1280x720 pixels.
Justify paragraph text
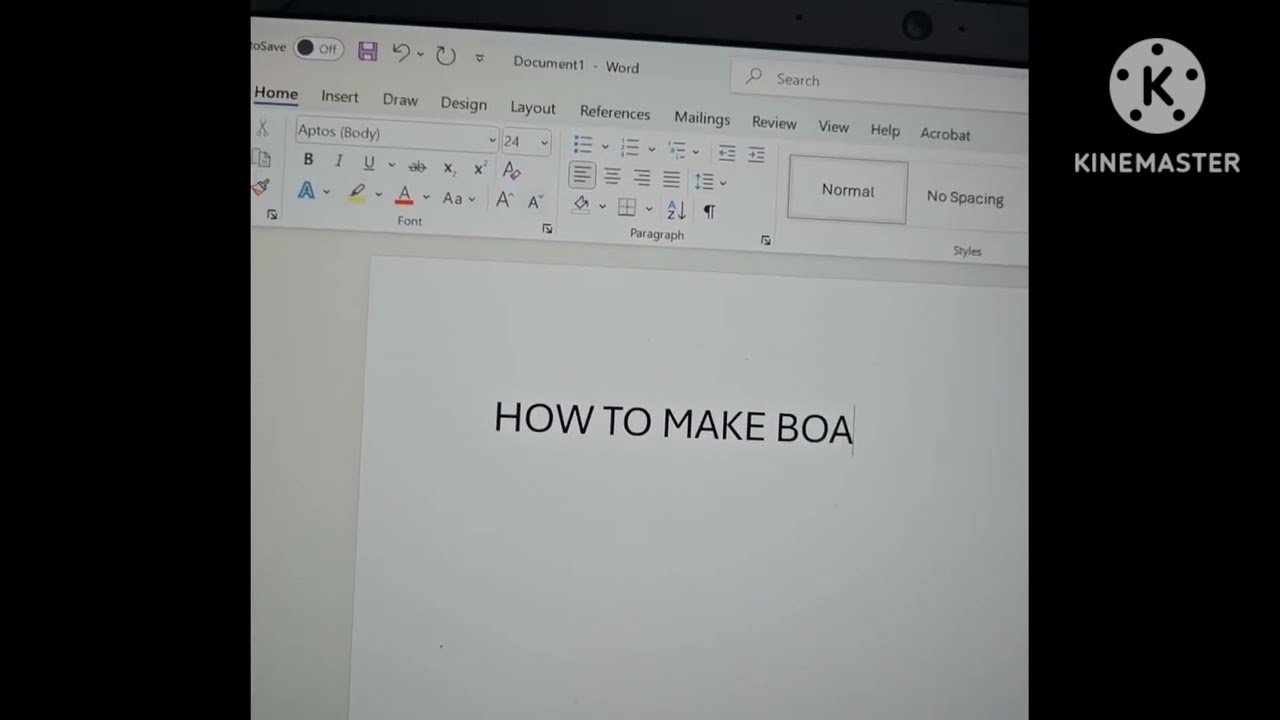[x=672, y=180]
